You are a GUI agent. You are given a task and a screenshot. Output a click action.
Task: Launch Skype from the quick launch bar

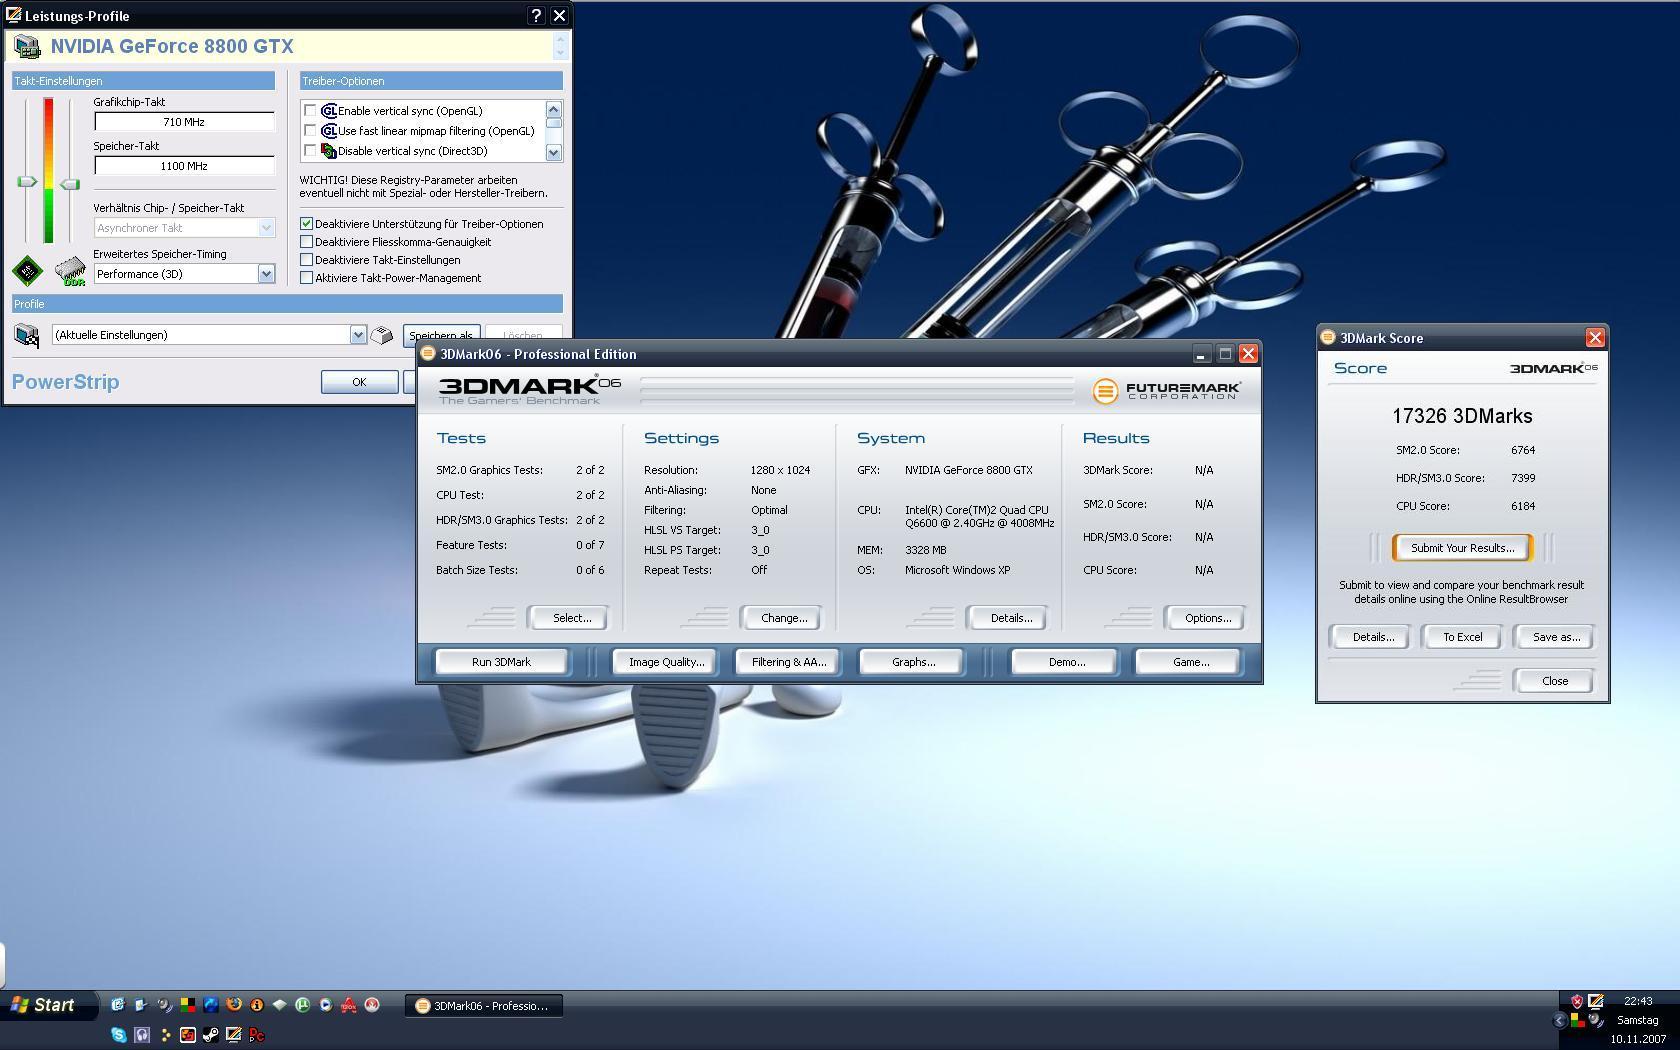point(119,1035)
